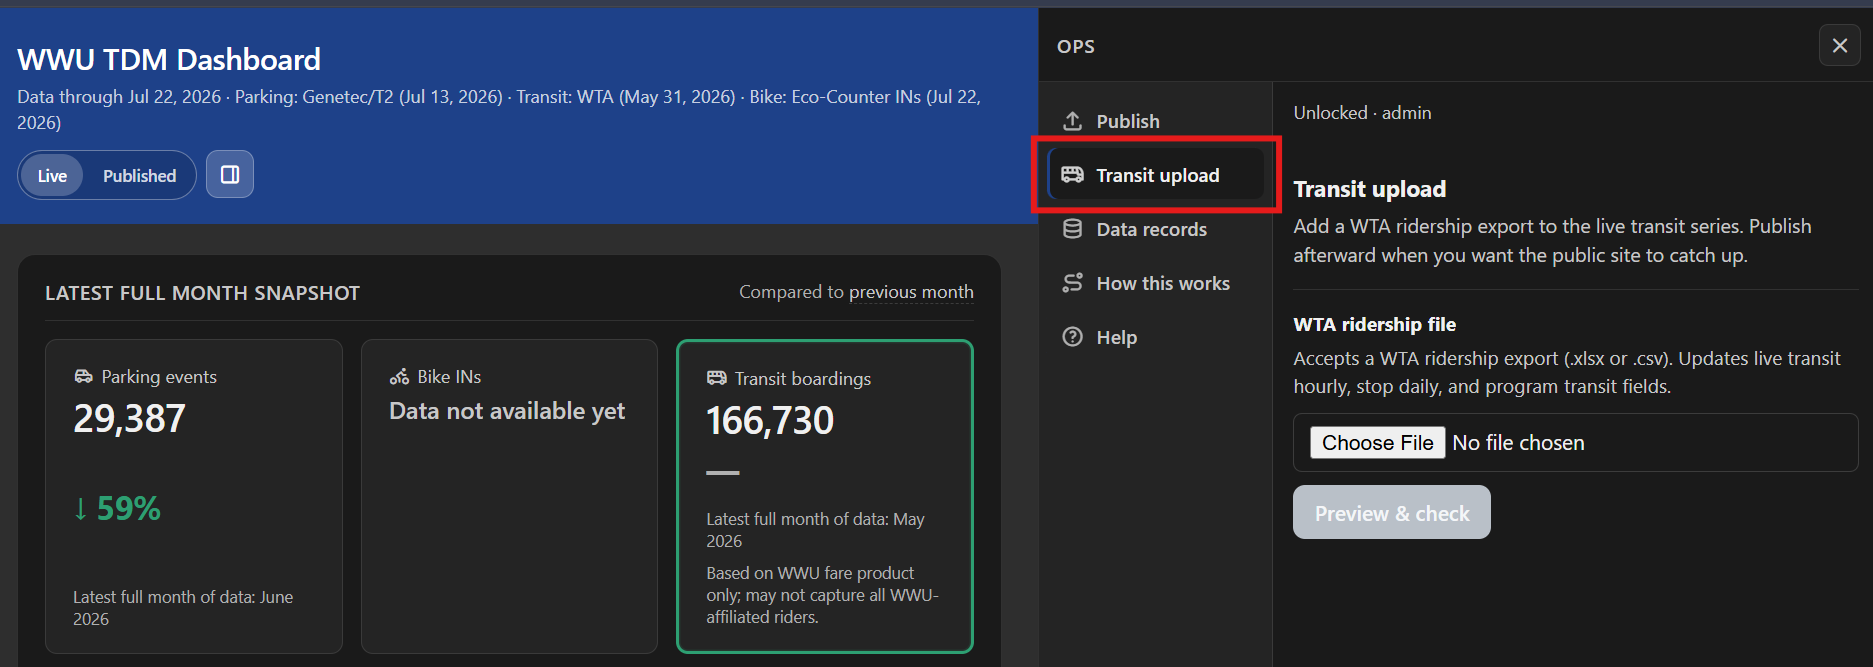Click 'Latest full month of data: May 2026' text
The width and height of the screenshot is (1873, 667).
point(815,530)
